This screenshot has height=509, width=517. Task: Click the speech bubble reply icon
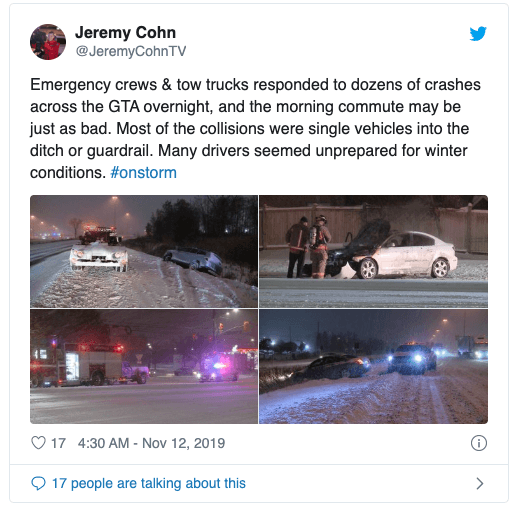38,483
